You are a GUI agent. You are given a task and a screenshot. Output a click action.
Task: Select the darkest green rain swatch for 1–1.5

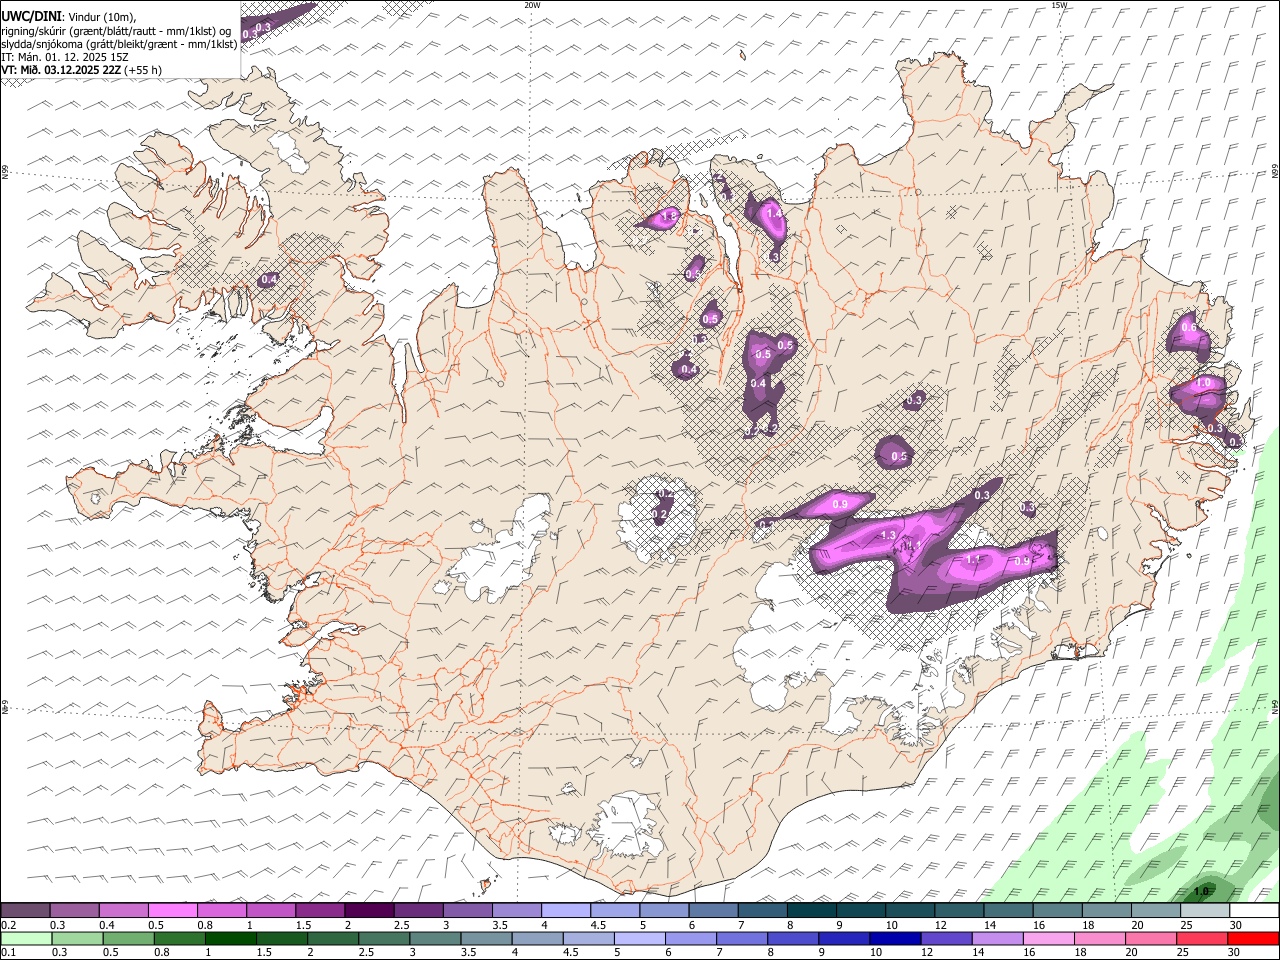(x=230, y=939)
